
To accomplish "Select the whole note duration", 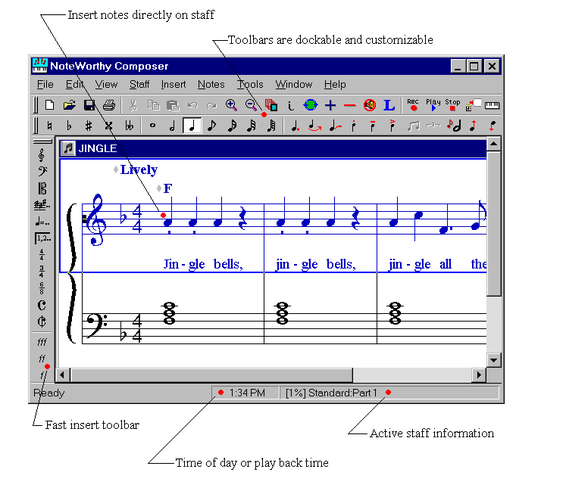I will point(152,126).
